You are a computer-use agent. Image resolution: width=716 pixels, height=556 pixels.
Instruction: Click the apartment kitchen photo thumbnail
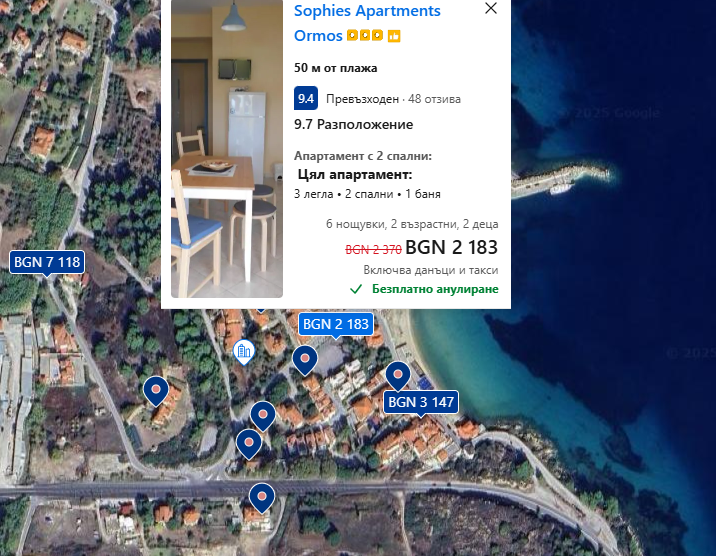227,149
